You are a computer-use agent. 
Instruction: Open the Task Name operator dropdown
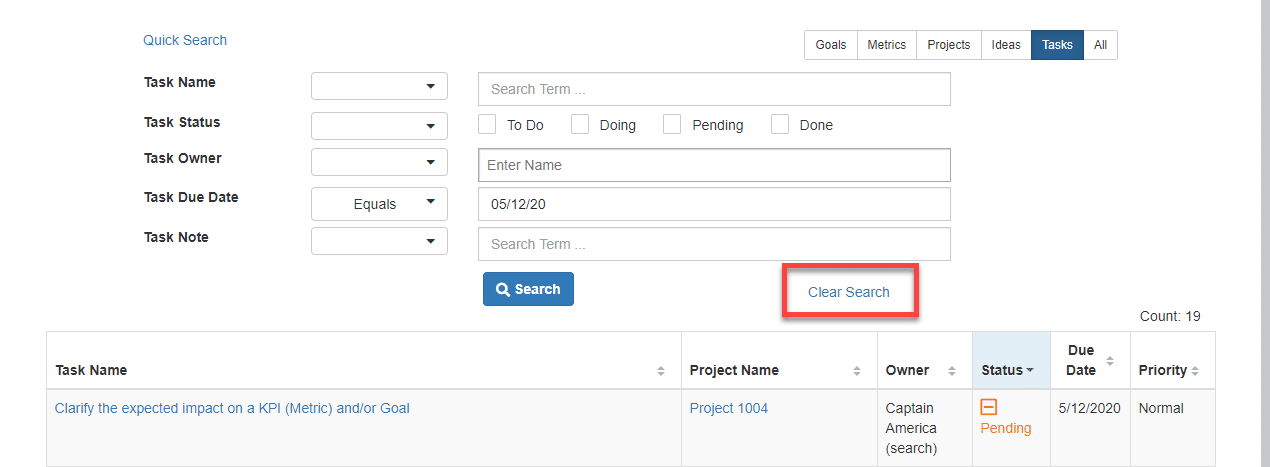379,86
